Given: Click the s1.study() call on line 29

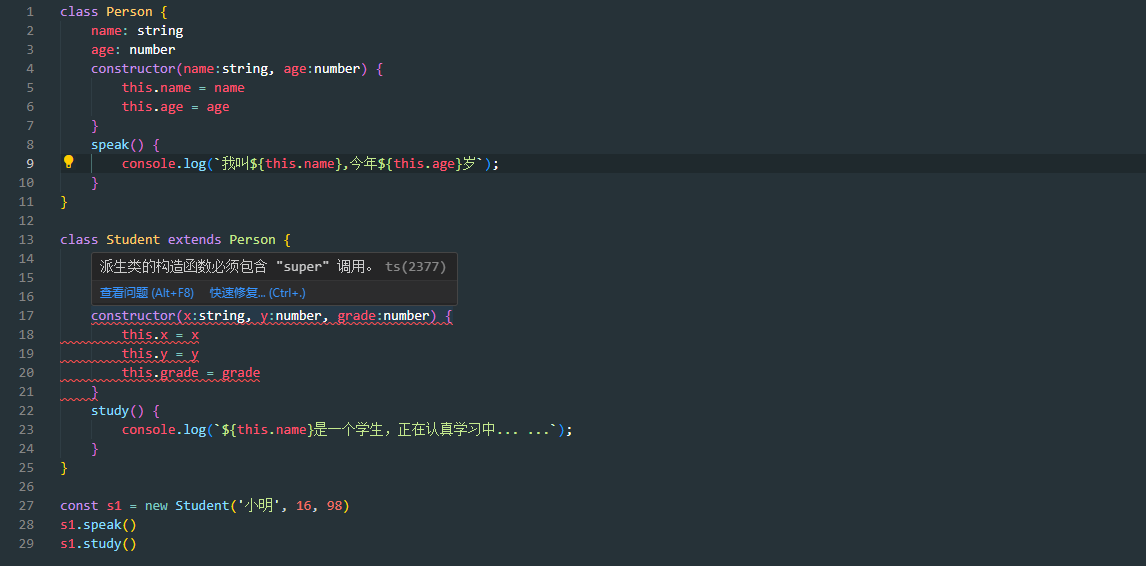Looking at the screenshot, I should coord(98,543).
